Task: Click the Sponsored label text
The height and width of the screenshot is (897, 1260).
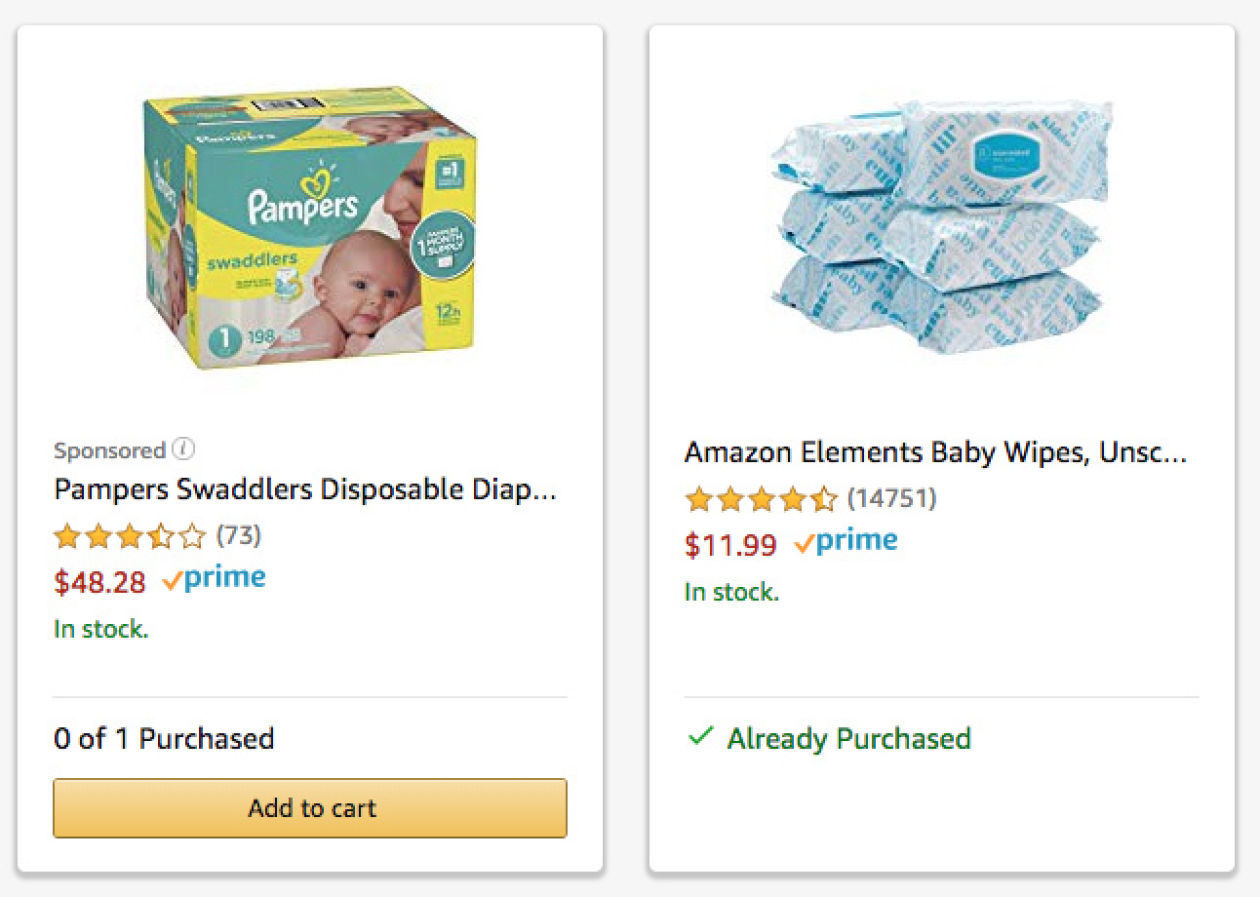Action: coord(110,451)
